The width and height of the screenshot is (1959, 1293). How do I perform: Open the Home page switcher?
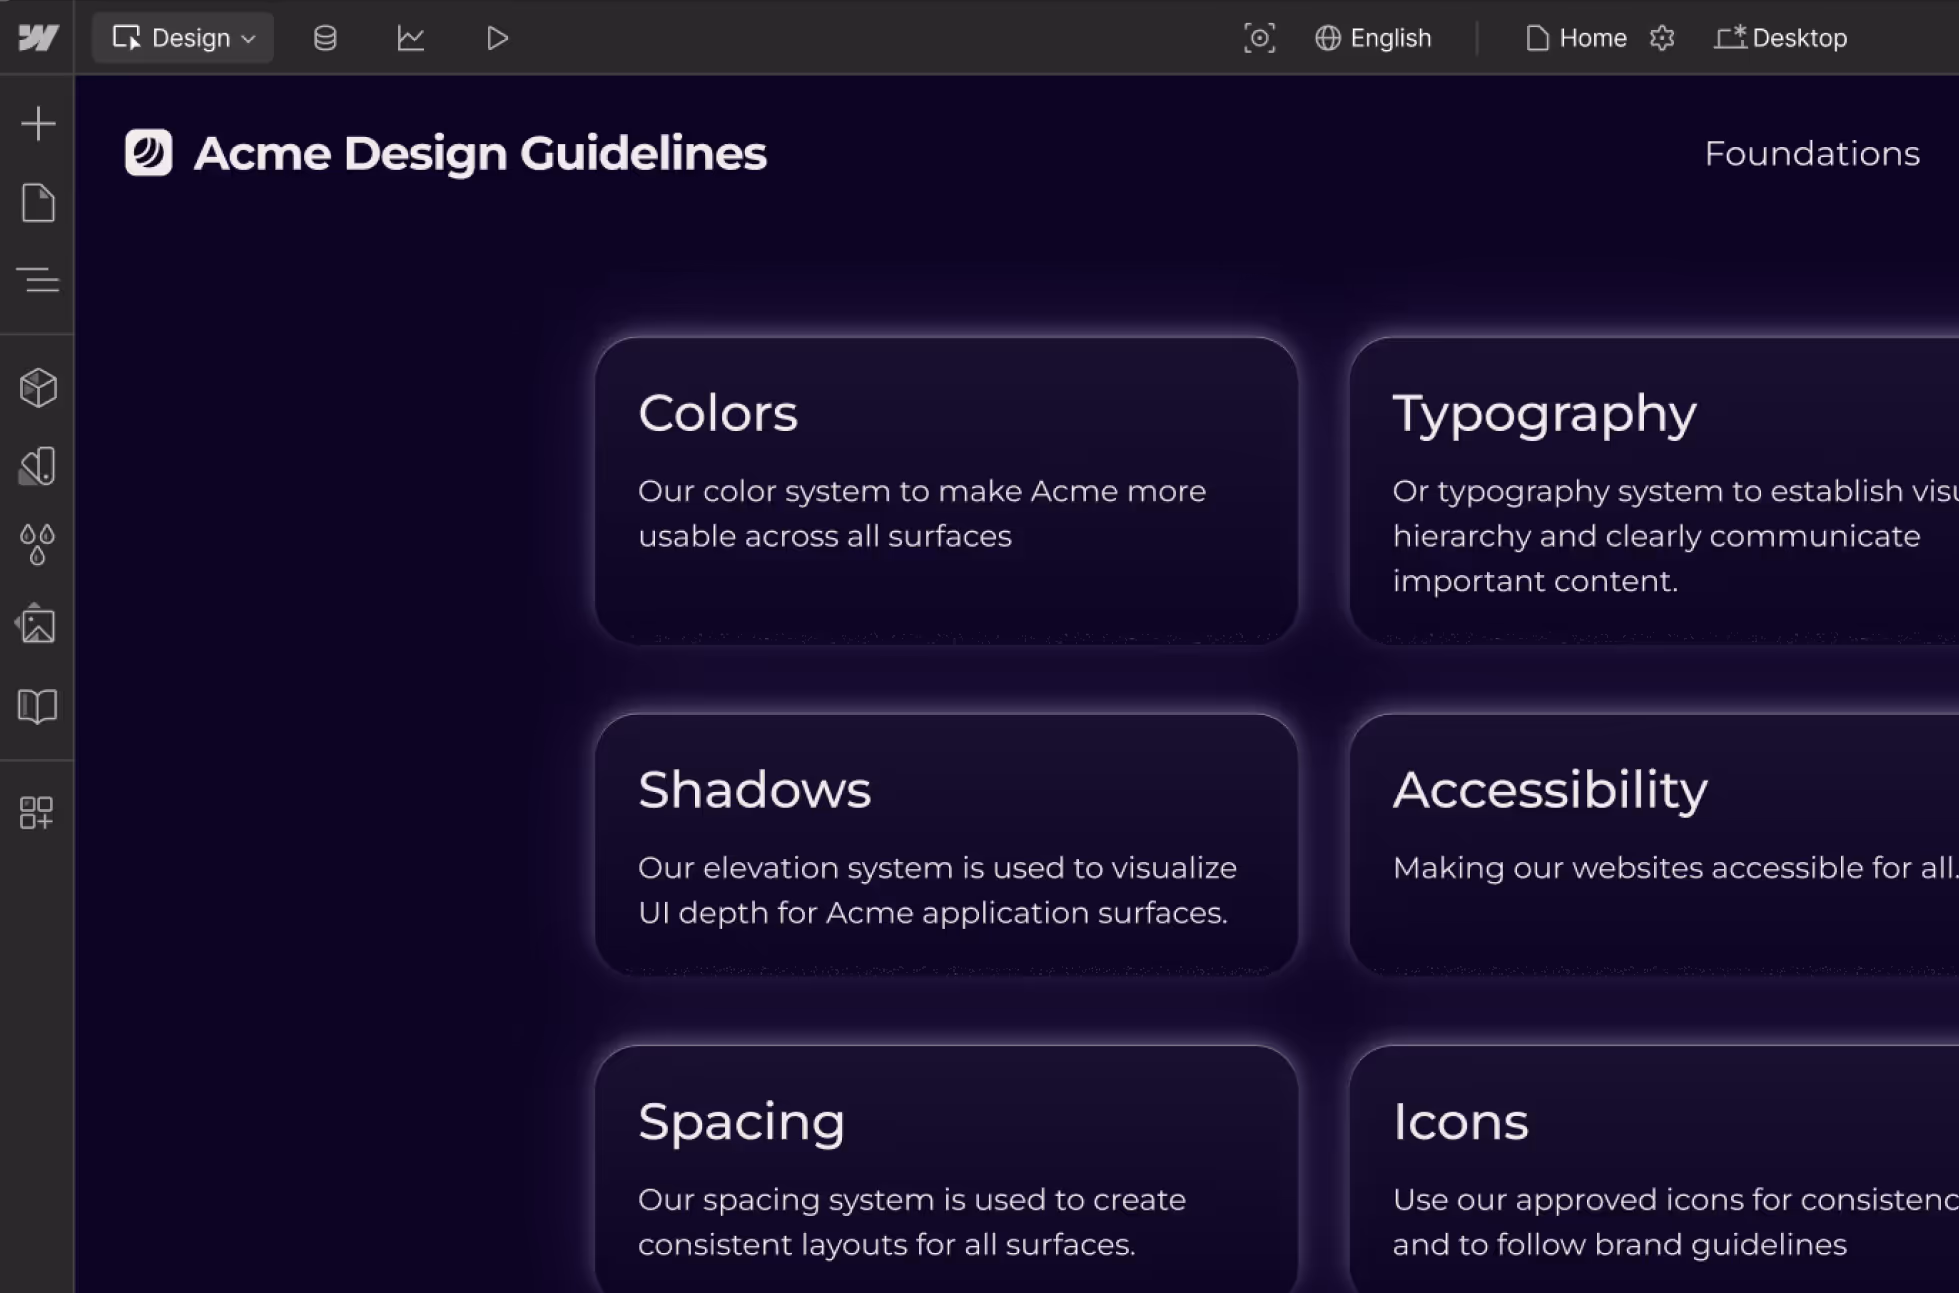point(1576,38)
